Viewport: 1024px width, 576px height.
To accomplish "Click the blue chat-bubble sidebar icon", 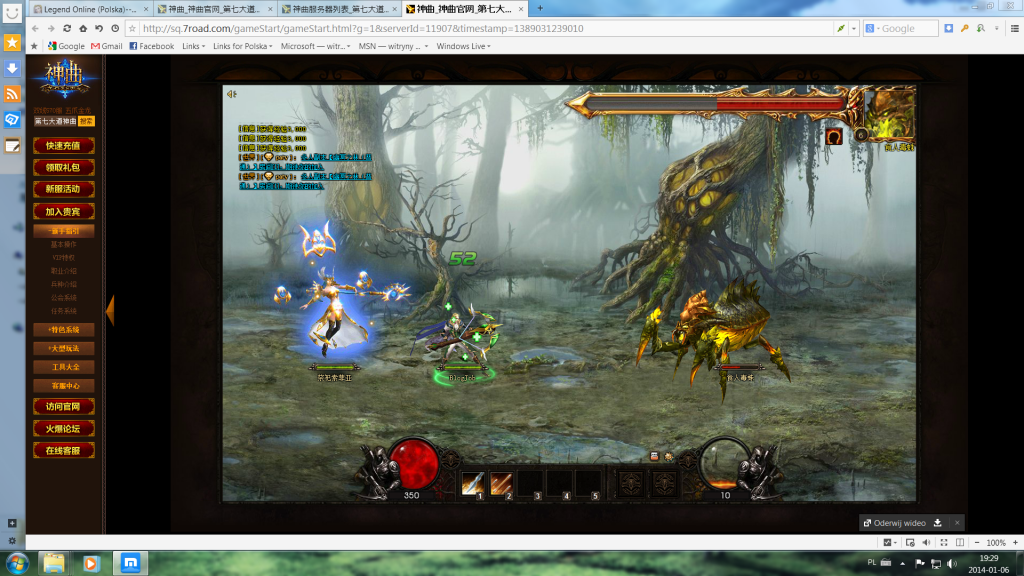I will click(12, 120).
